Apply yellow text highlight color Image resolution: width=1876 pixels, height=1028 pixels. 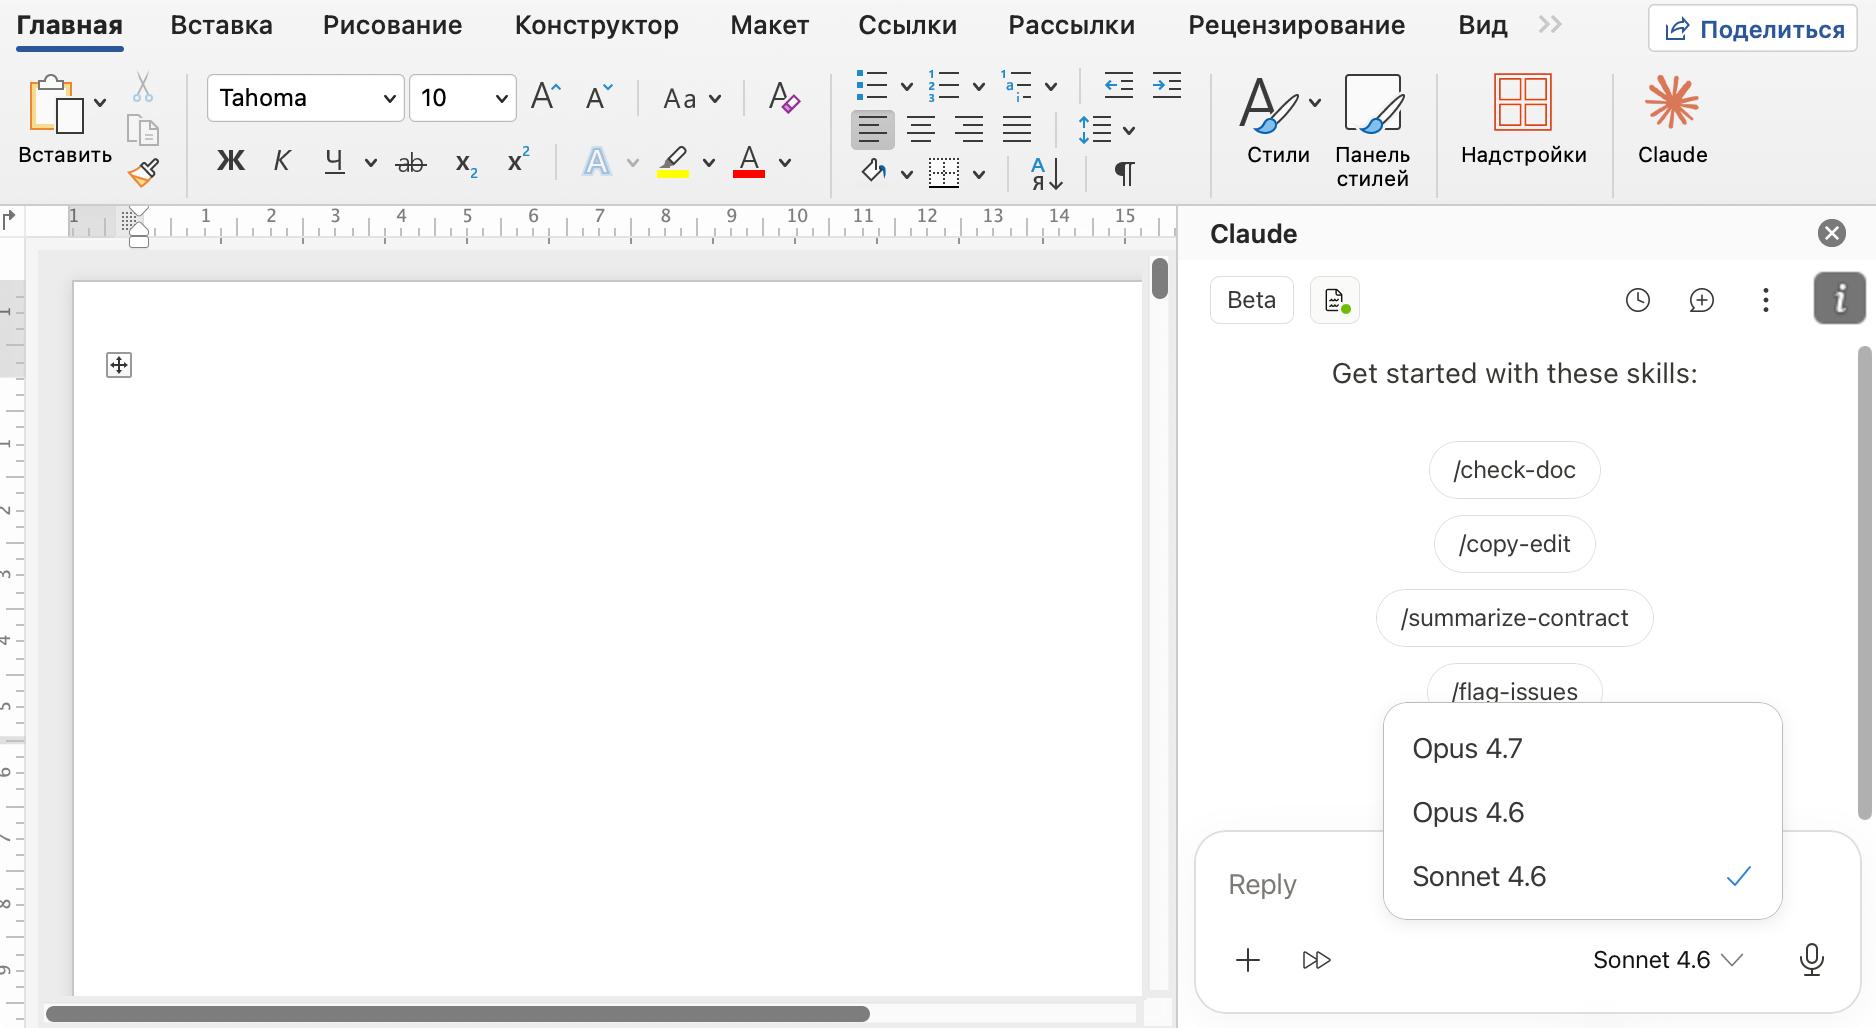tap(673, 161)
